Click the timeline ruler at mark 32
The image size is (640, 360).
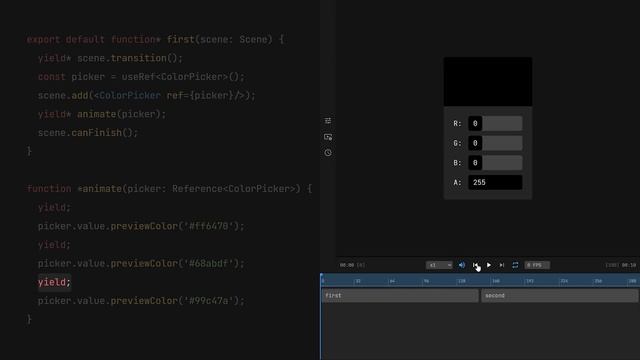[358, 281]
